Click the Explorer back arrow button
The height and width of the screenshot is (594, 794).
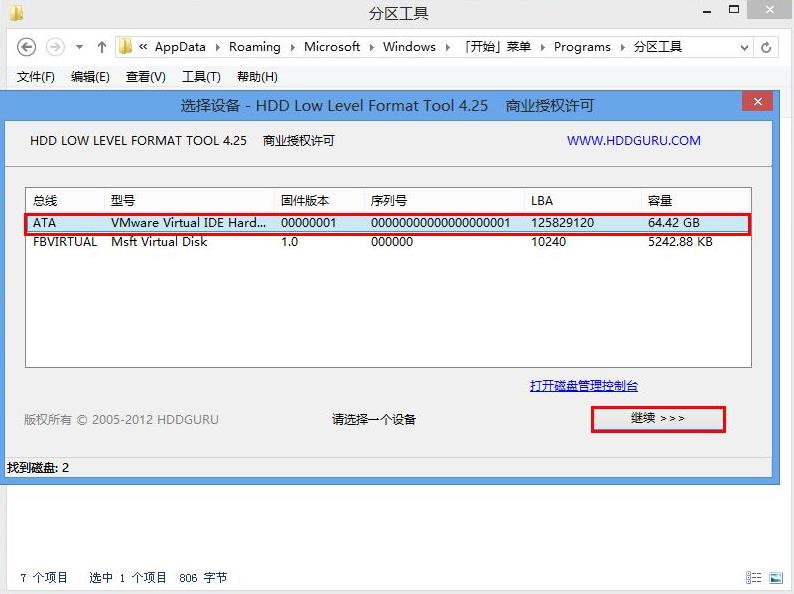pos(27,47)
